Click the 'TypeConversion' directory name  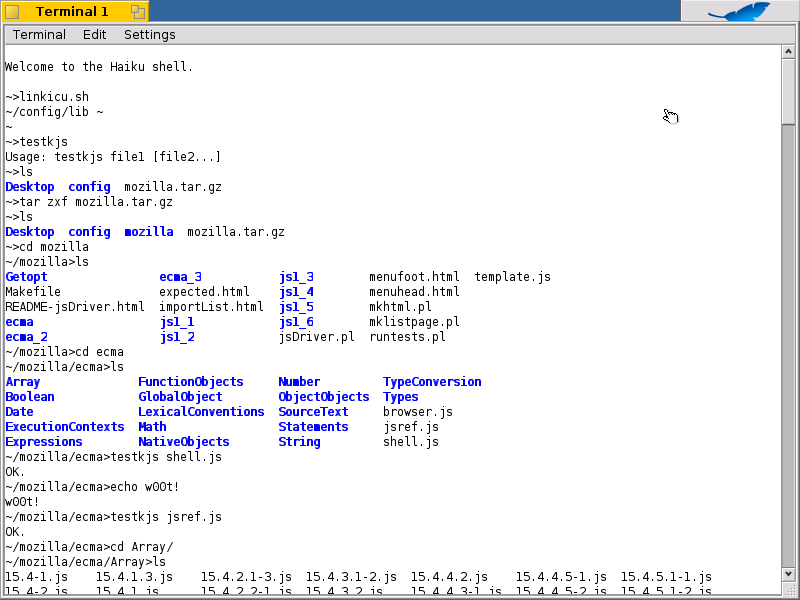click(x=432, y=382)
